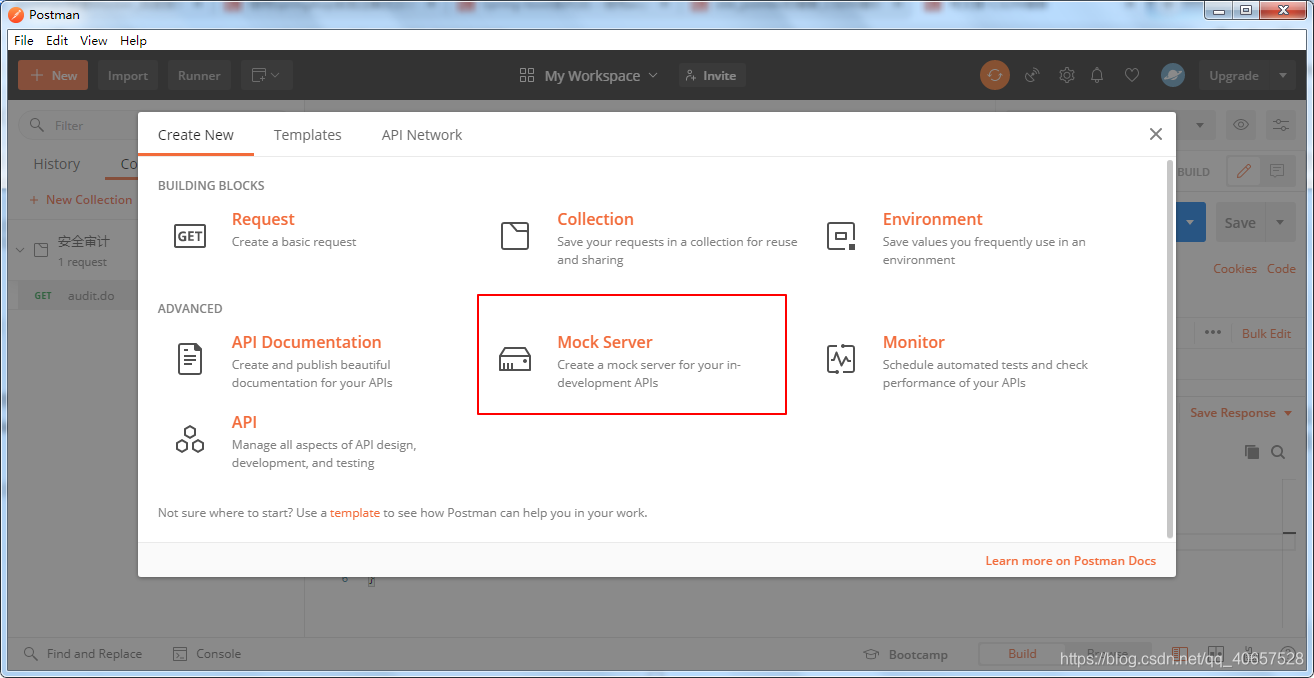This screenshot has height=678, width=1314.
Task: Click the Environment icon in Building Blocks
Action: pos(841,236)
